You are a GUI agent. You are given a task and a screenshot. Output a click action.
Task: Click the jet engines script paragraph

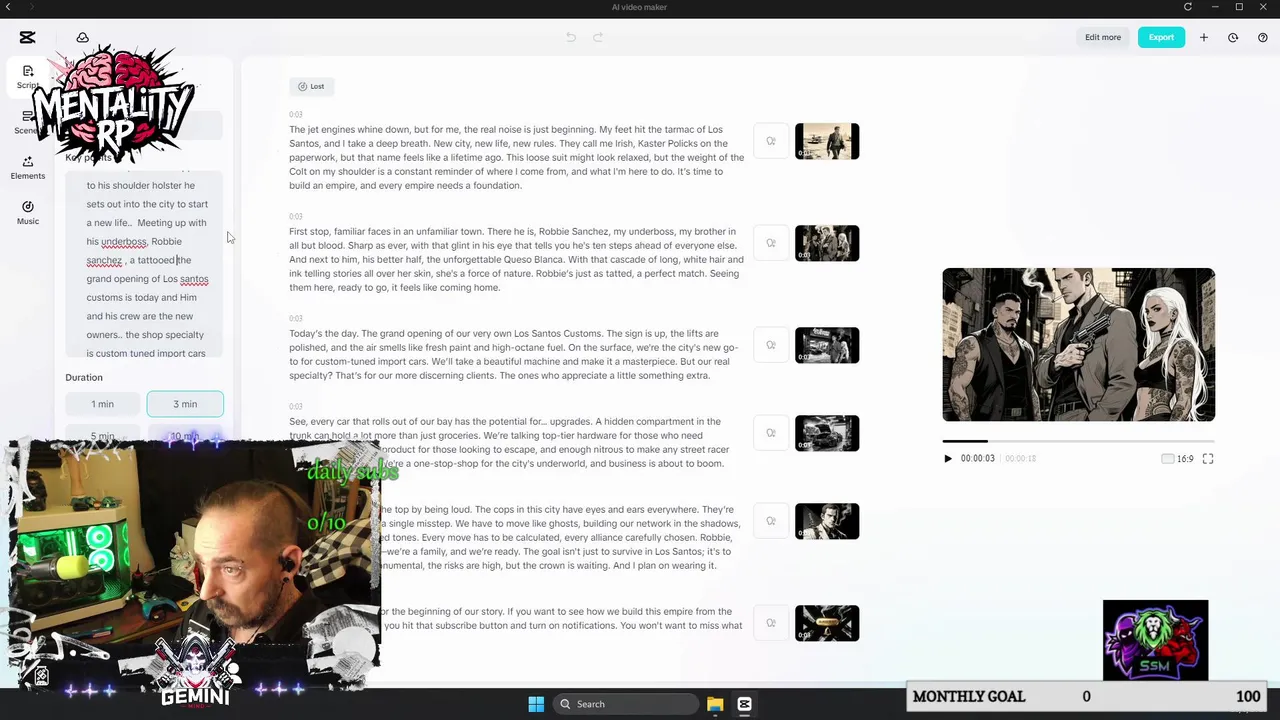pos(517,157)
